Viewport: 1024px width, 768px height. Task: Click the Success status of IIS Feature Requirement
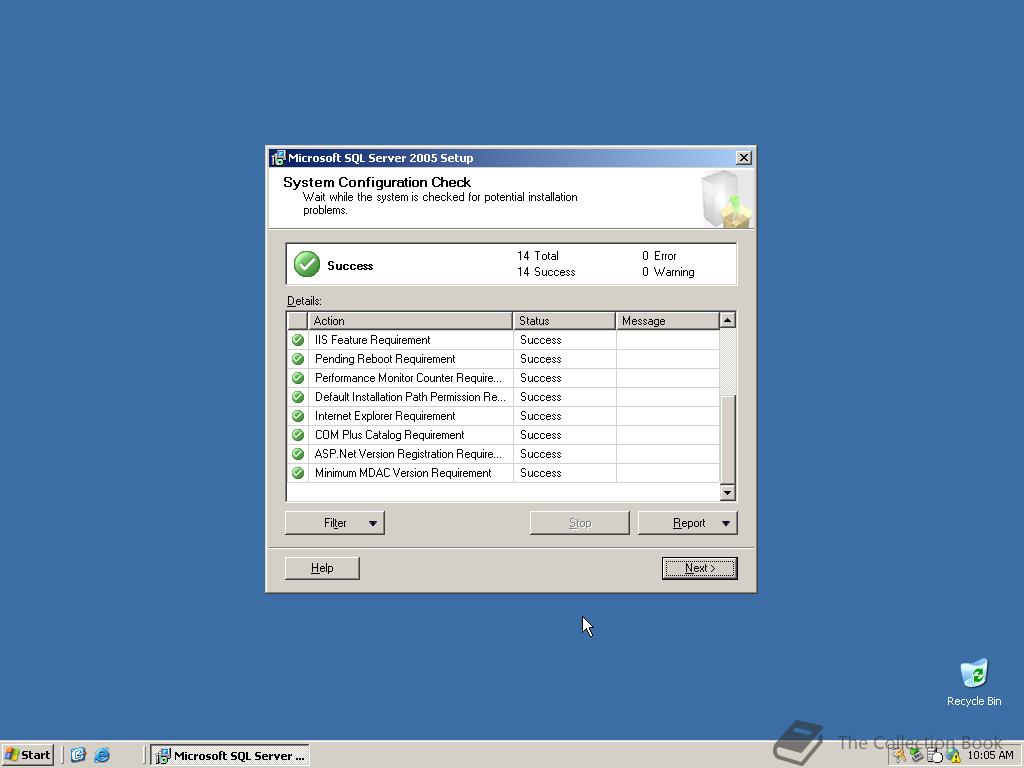tap(541, 340)
